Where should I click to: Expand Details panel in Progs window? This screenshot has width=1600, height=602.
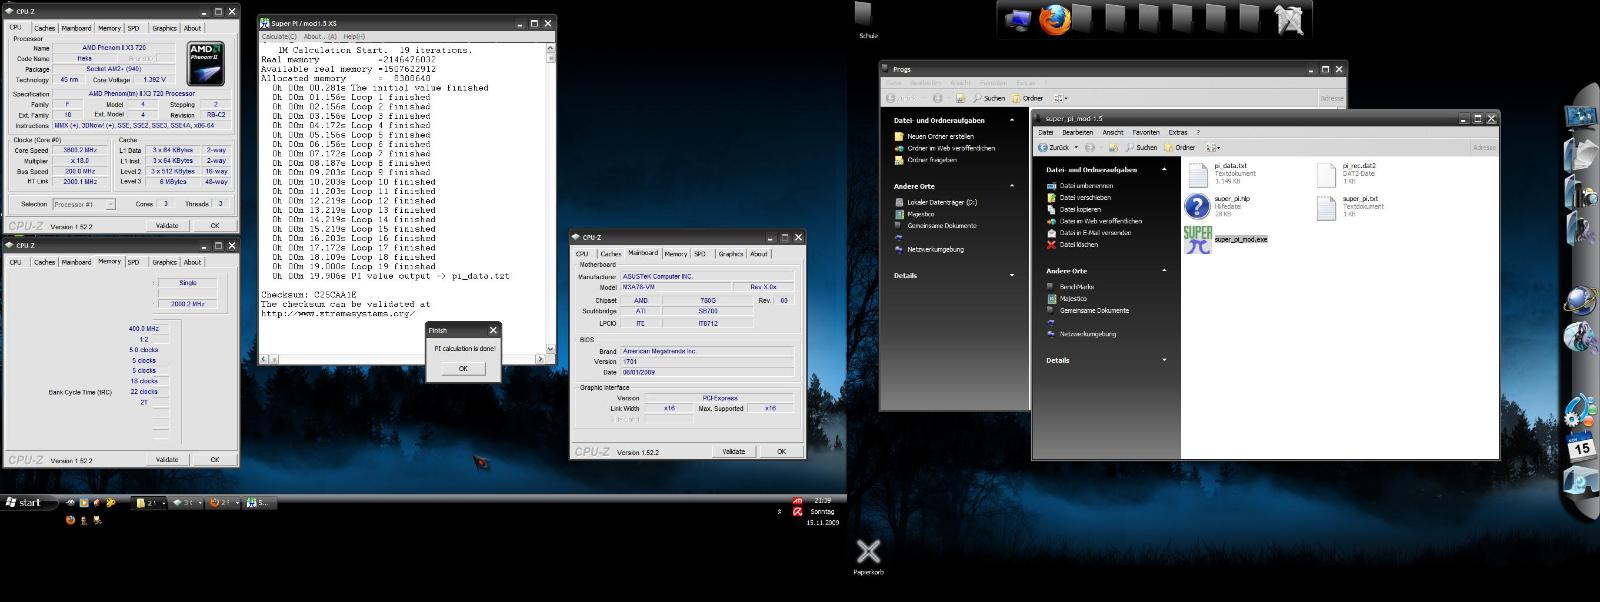pyautogui.click(x=1012, y=275)
